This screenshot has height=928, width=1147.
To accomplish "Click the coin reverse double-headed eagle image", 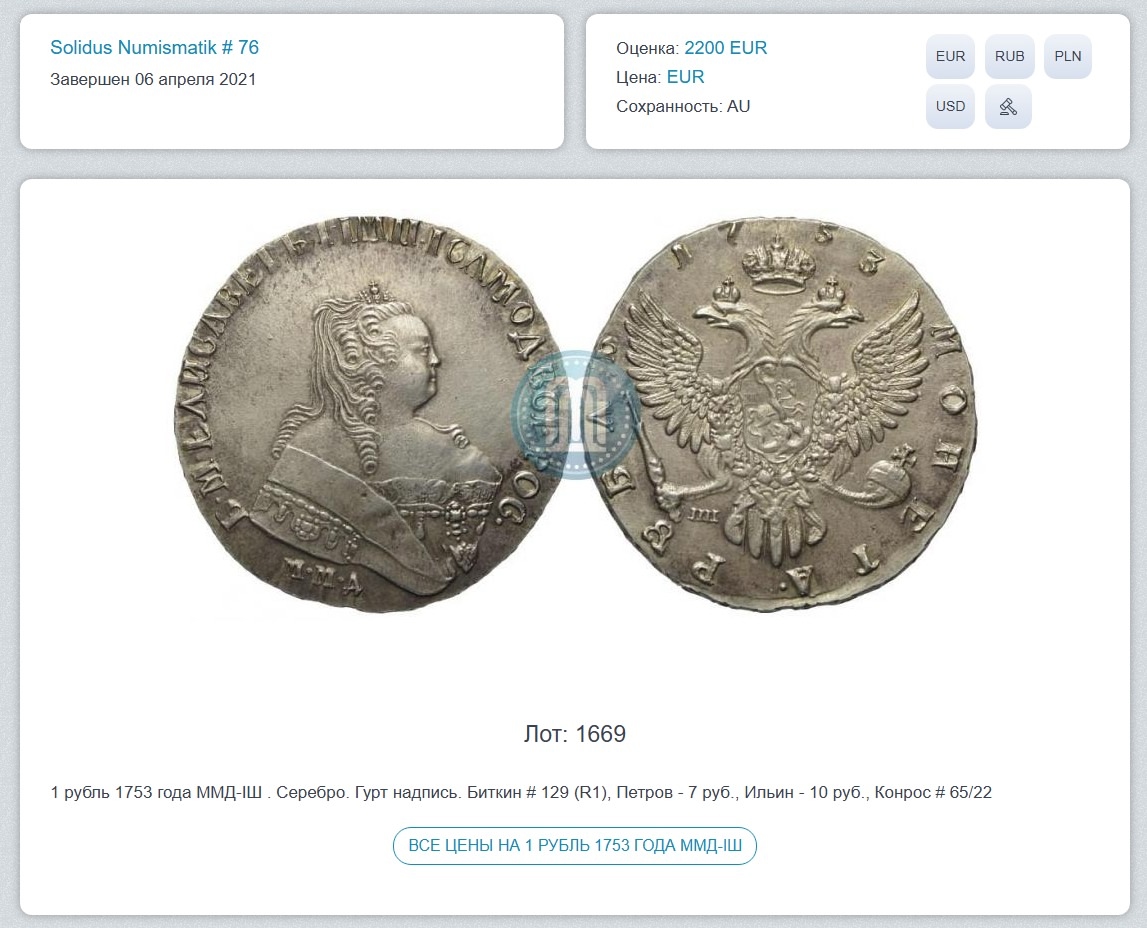I will [x=792, y=415].
